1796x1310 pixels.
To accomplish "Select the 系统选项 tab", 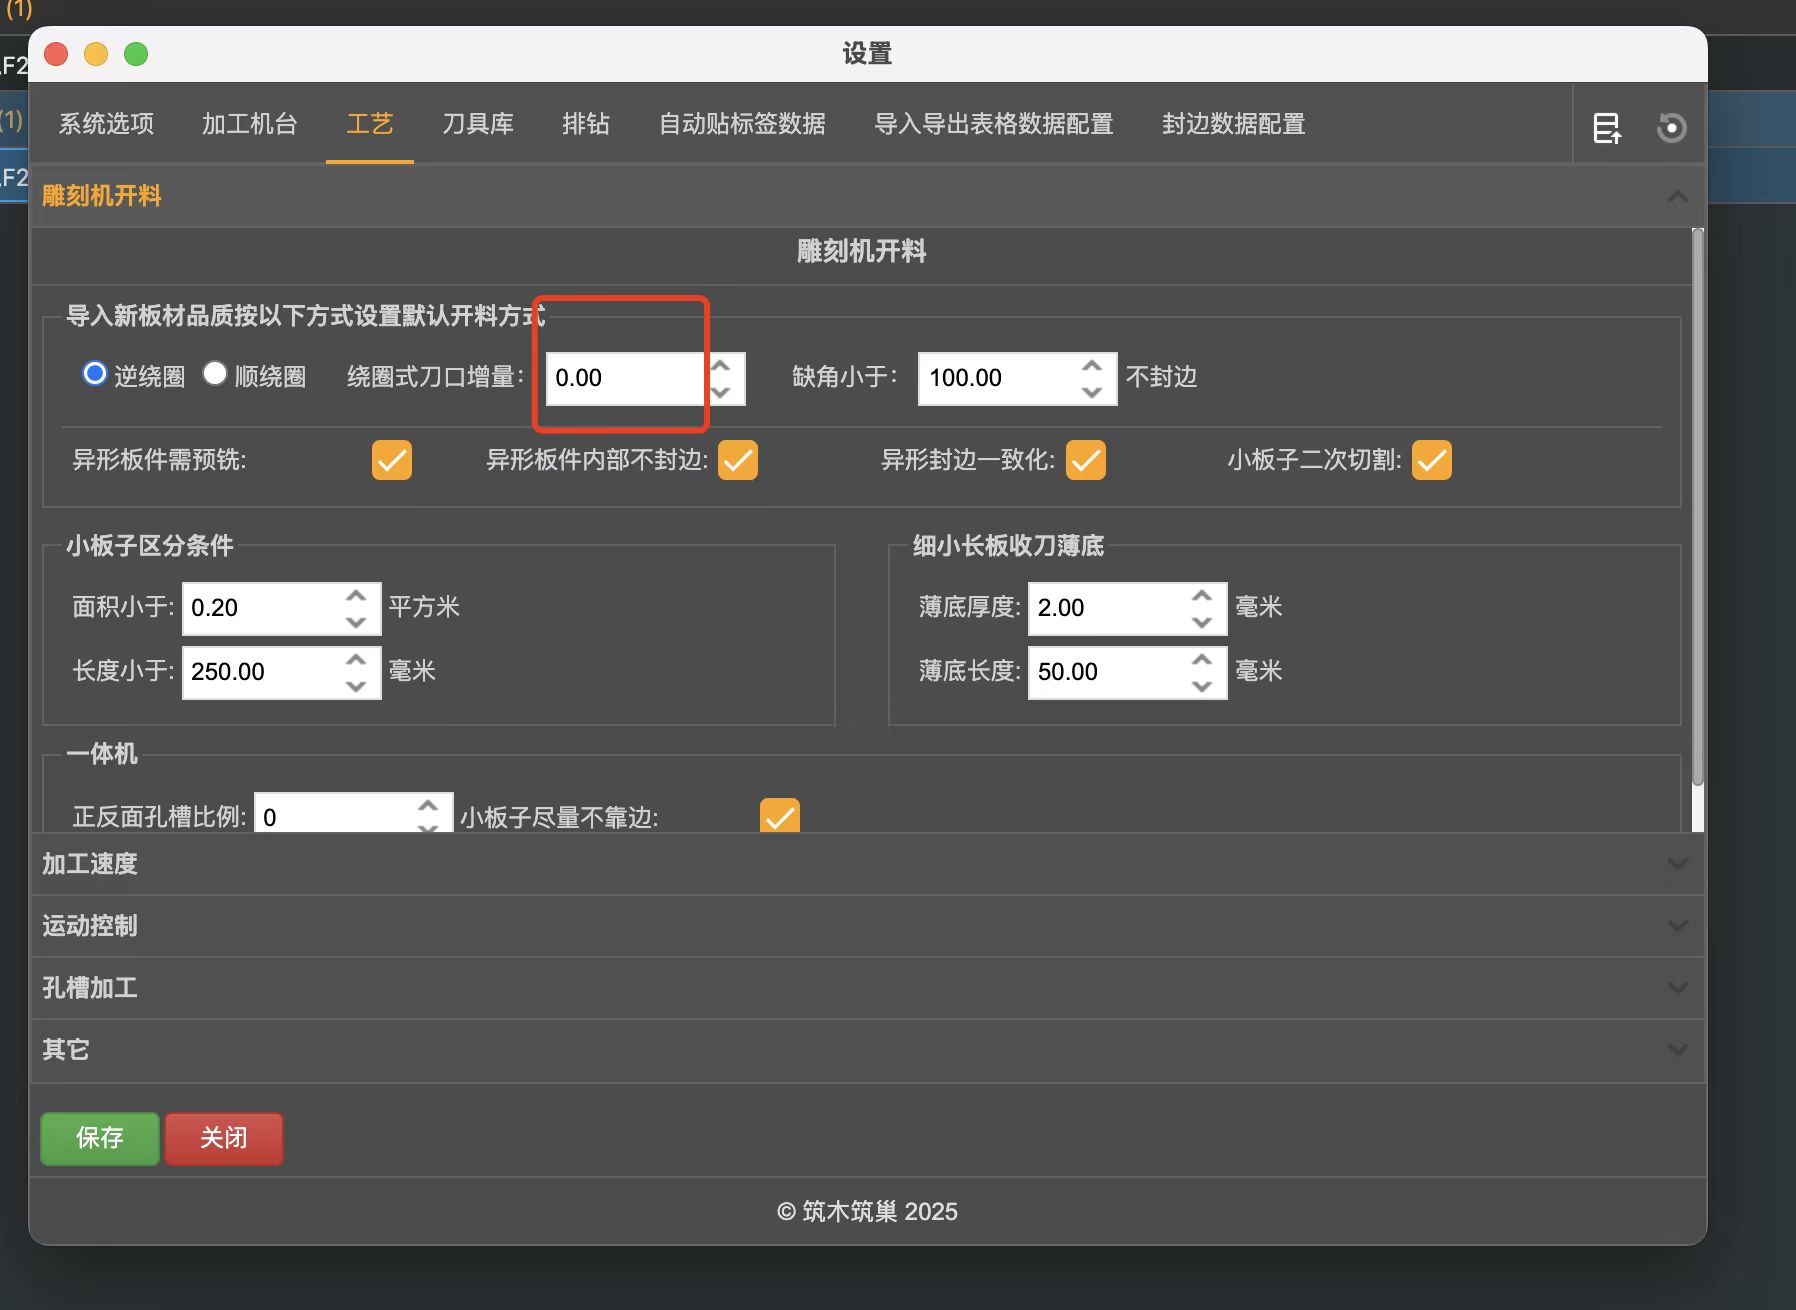I will tap(105, 124).
